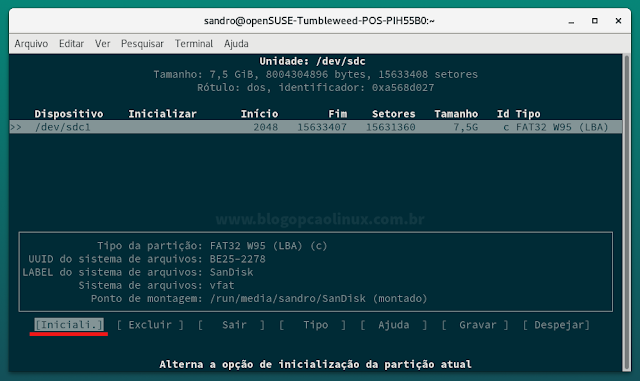Choose the [ Gravar ] option
This screenshot has width=640, height=381.
click(475, 325)
